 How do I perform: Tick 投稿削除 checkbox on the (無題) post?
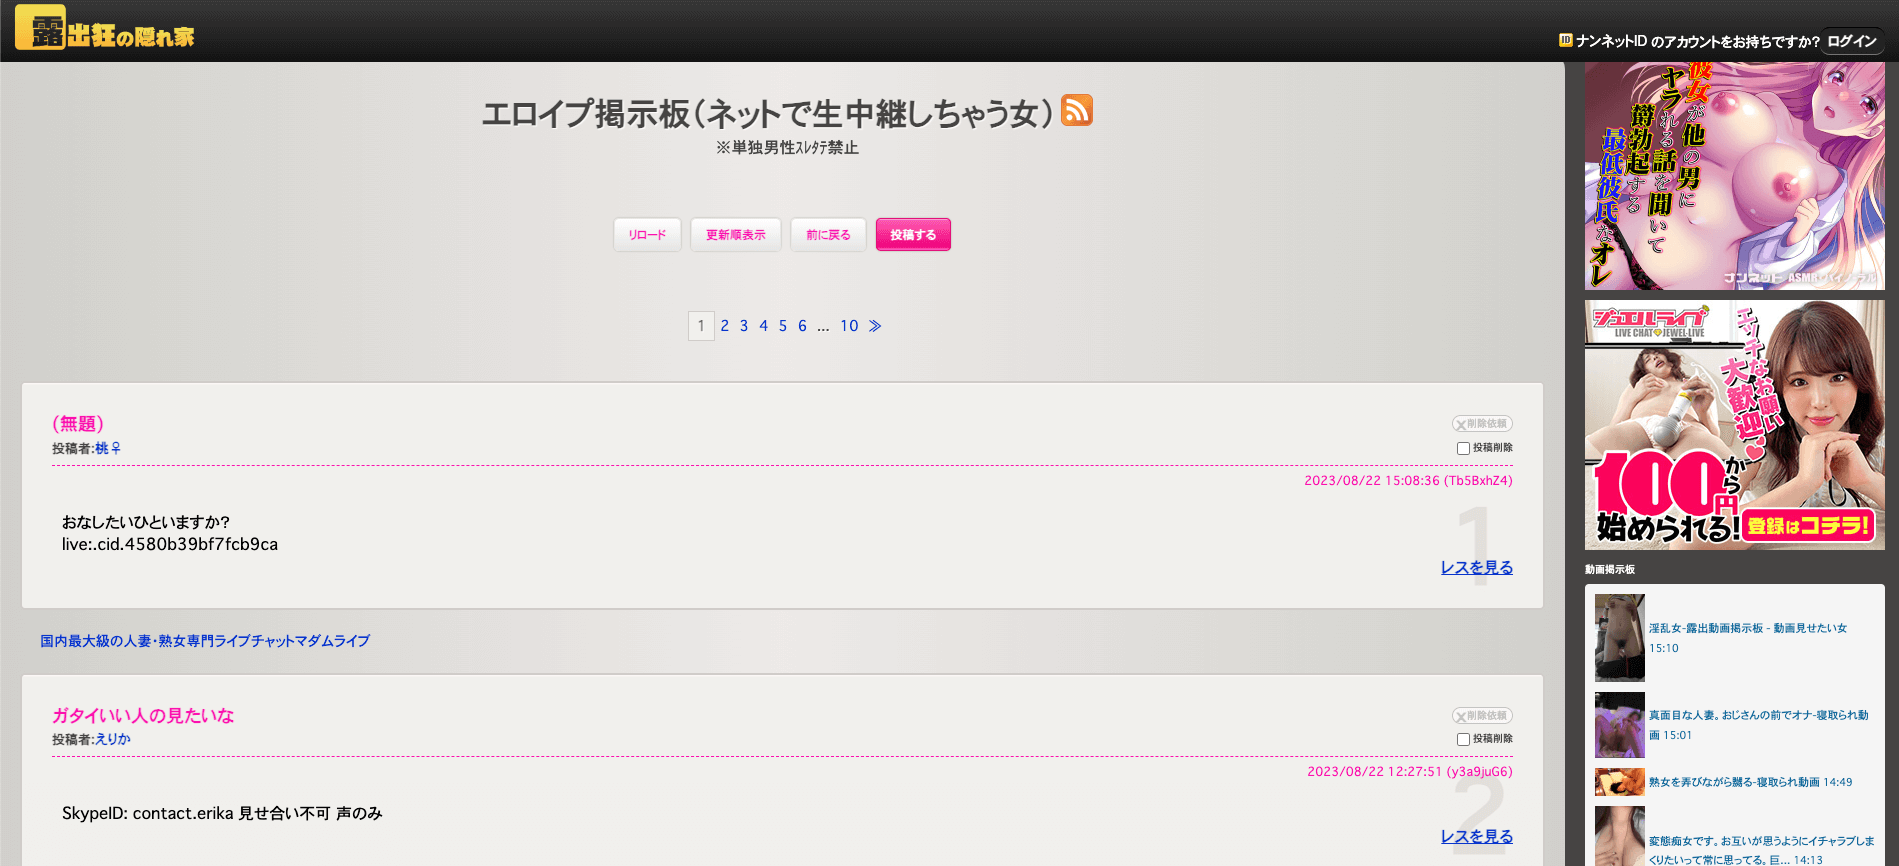point(1463,449)
